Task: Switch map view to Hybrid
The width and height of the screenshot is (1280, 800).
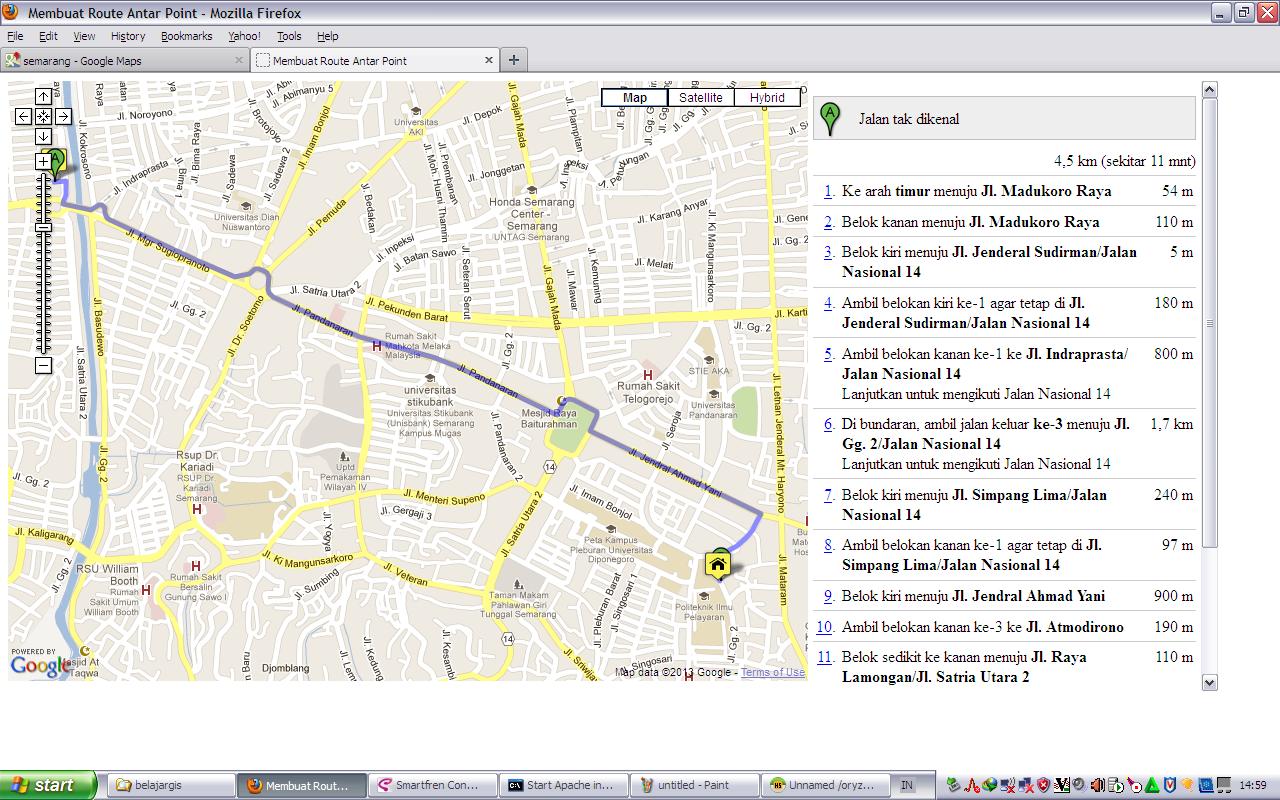Action: (767, 98)
